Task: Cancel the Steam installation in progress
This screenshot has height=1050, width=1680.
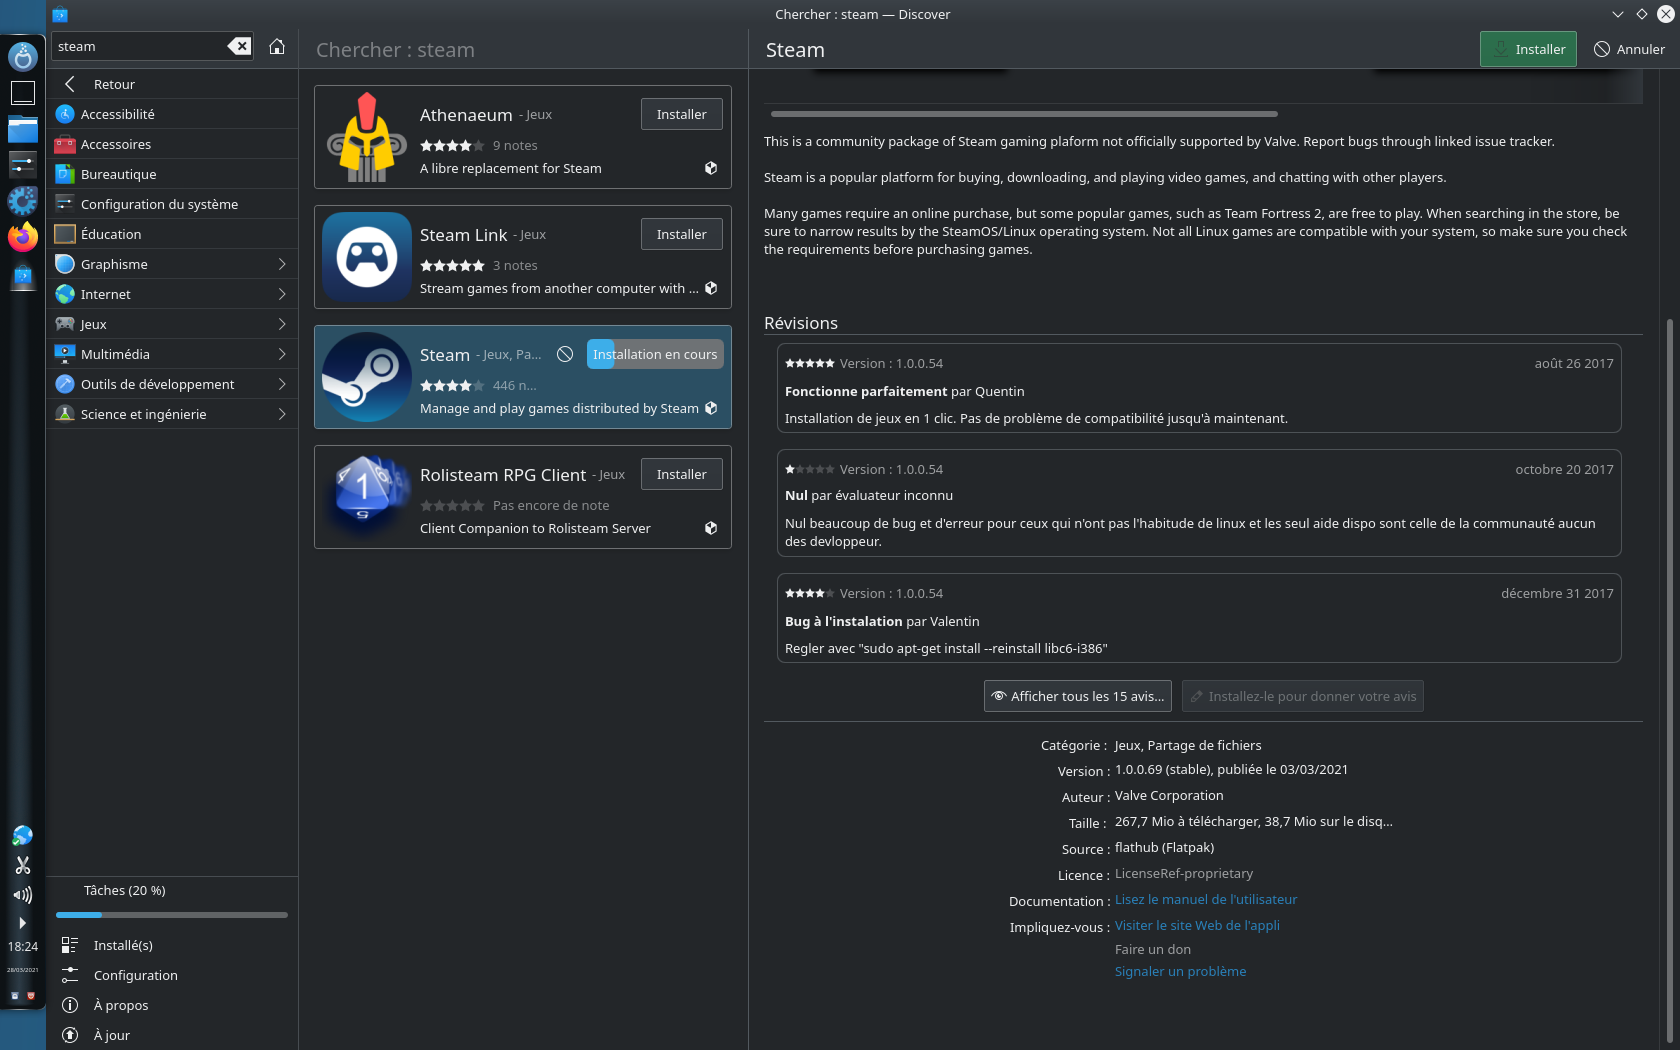Action: coord(565,354)
